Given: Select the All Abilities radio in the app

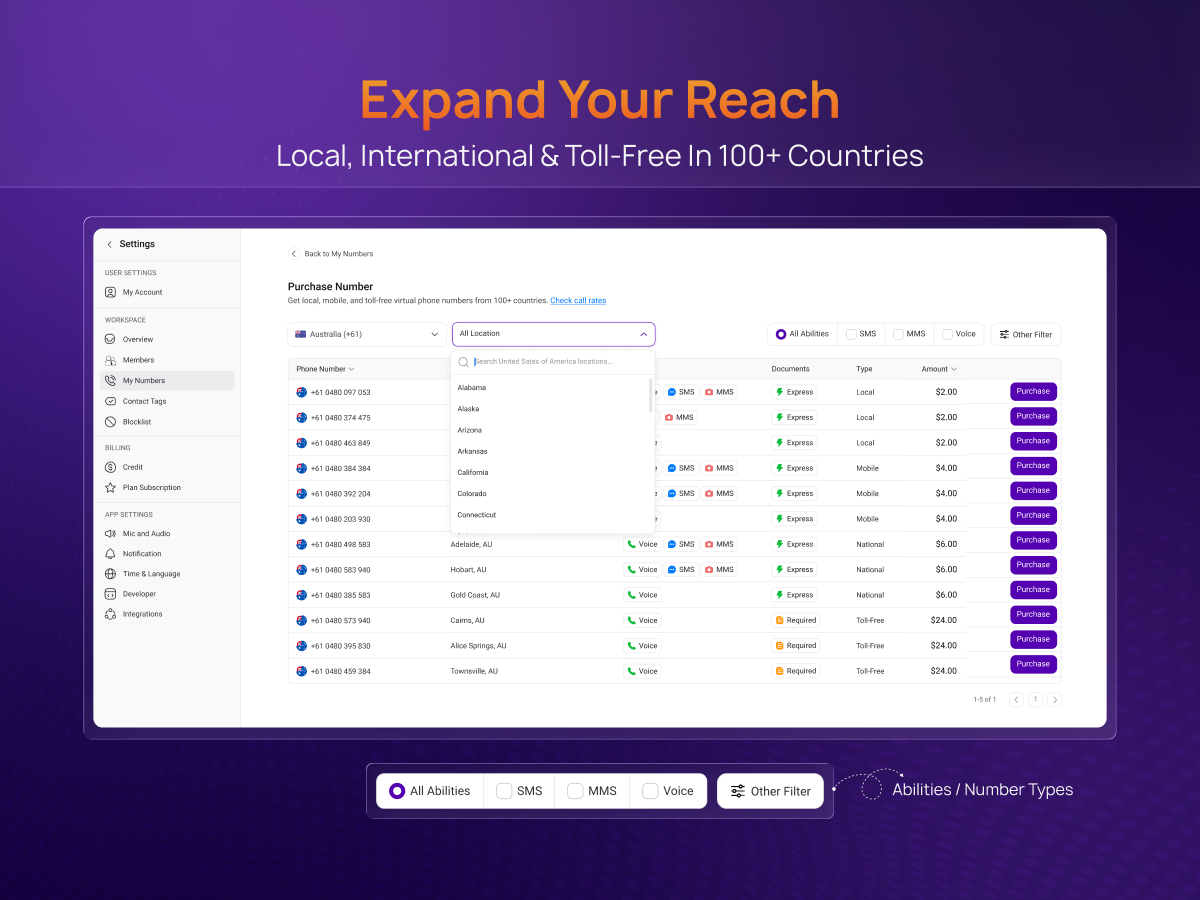Looking at the screenshot, I should pos(781,334).
